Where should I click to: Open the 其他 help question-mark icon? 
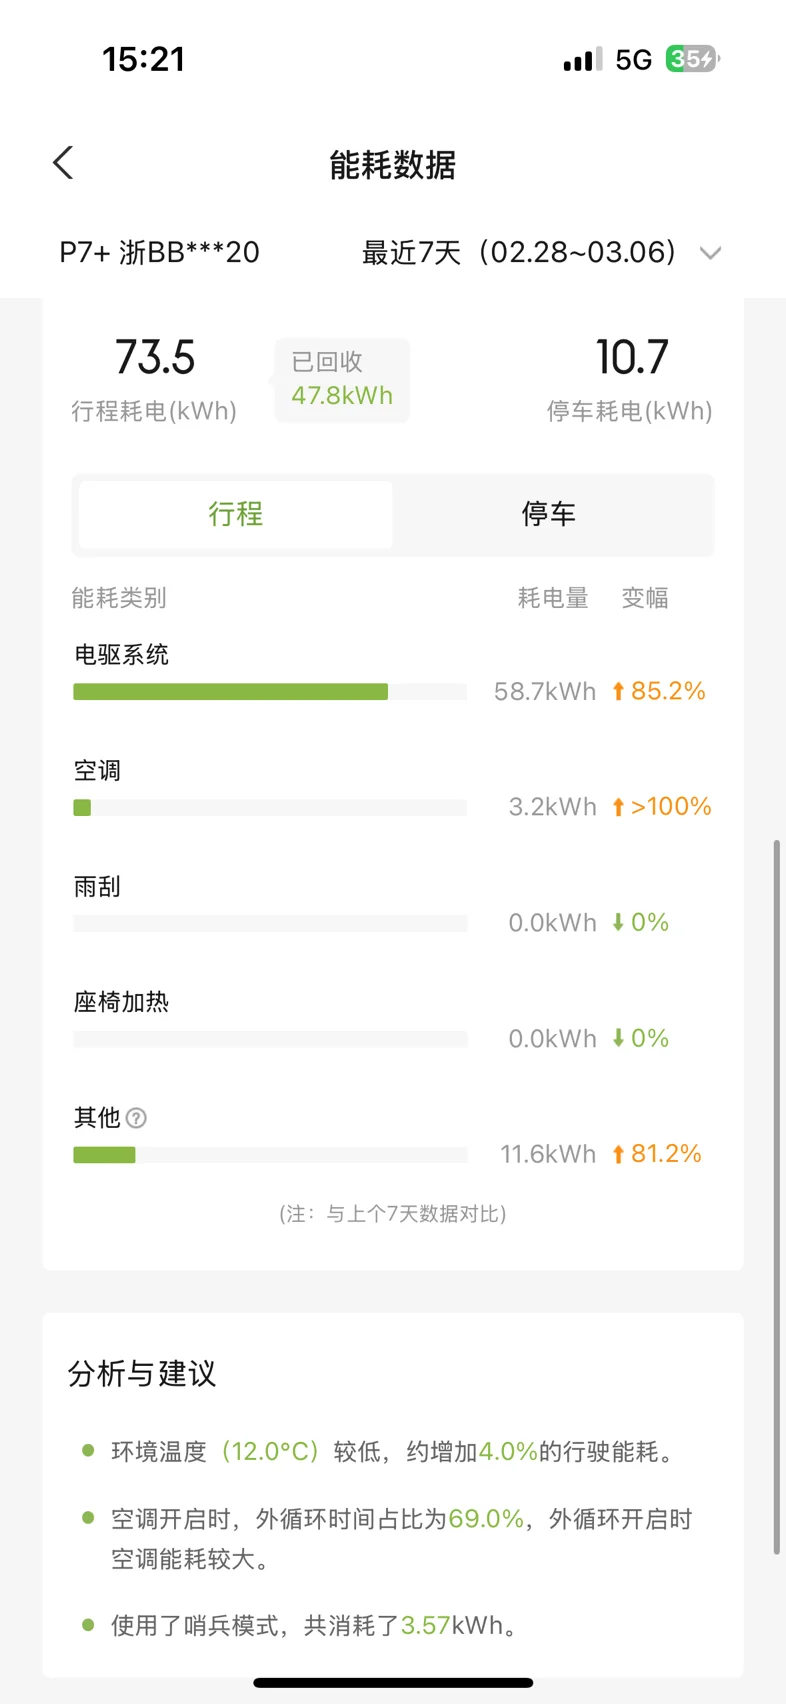[136, 1118]
